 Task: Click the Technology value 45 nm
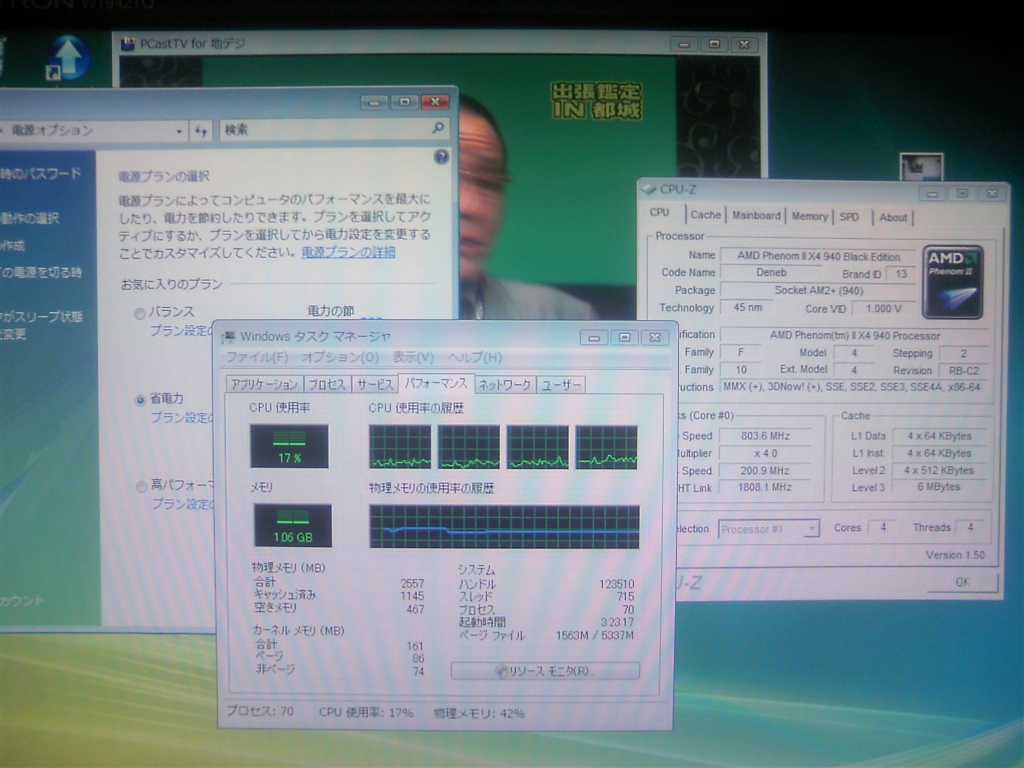pos(747,308)
